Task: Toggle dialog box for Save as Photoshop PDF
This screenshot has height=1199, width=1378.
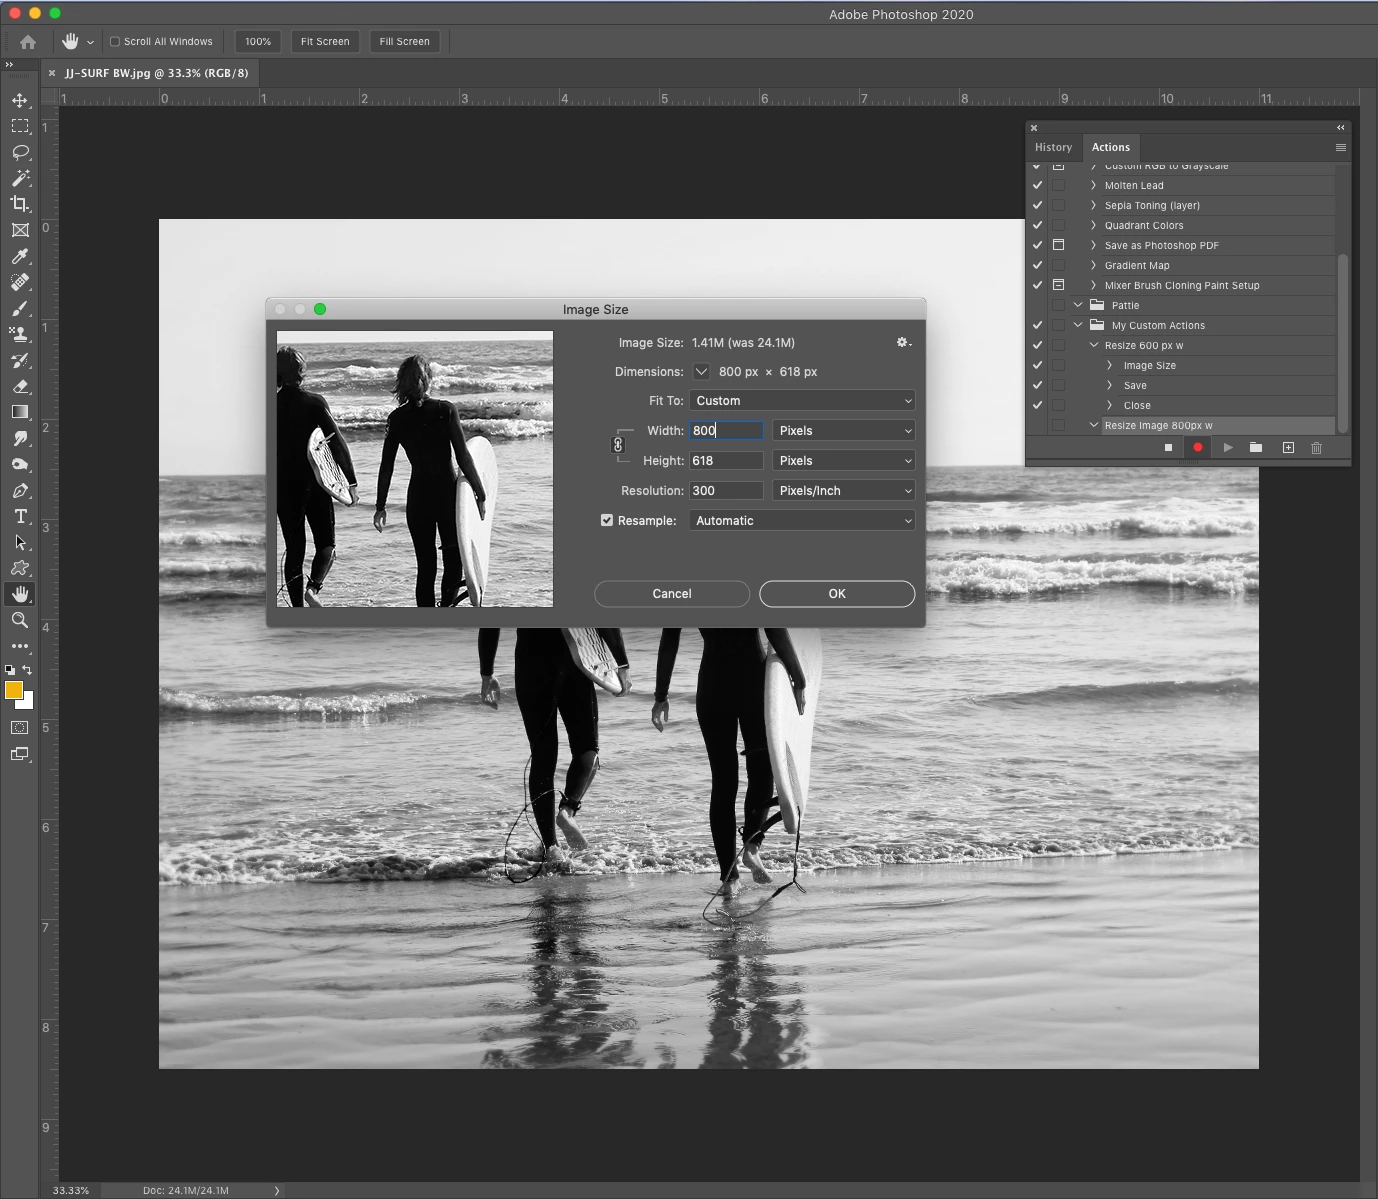Action: point(1058,245)
